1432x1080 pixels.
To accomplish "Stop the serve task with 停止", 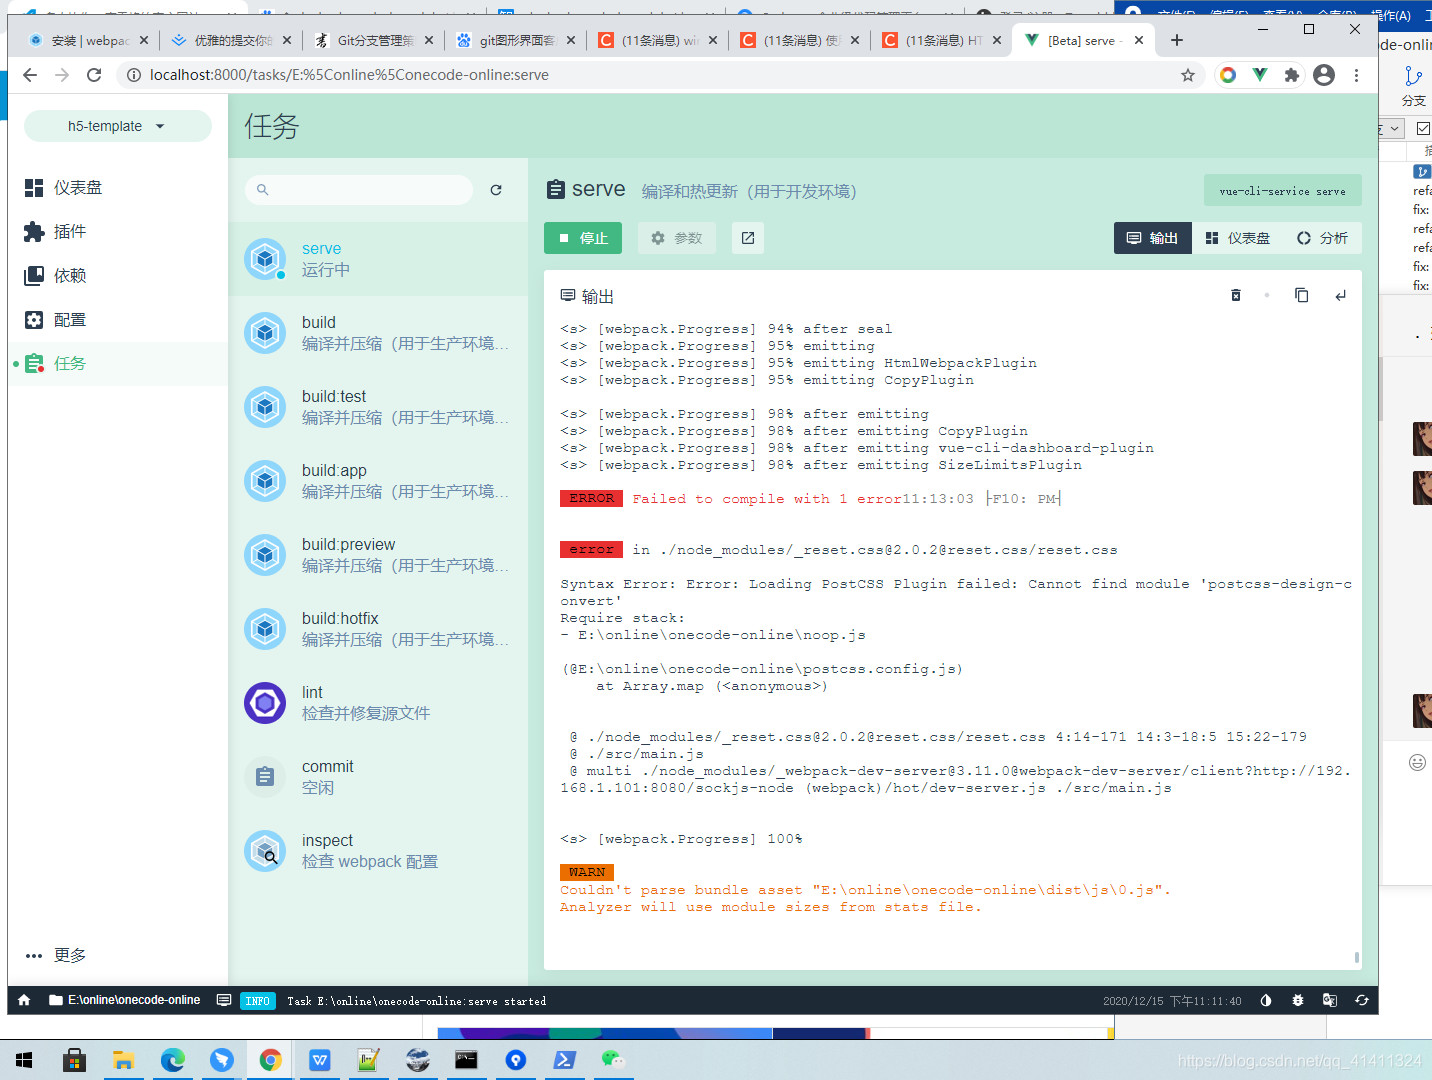I will (583, 238).
